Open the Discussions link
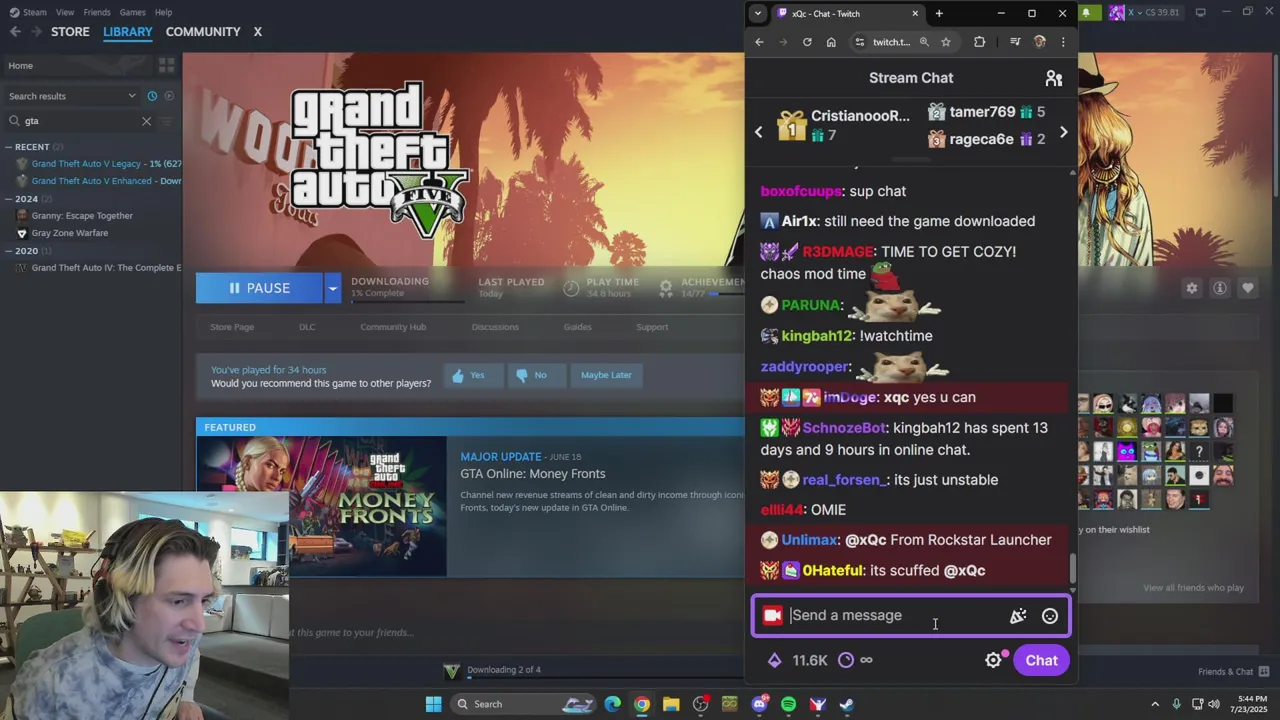1280x720 pixels. (495, 327)
